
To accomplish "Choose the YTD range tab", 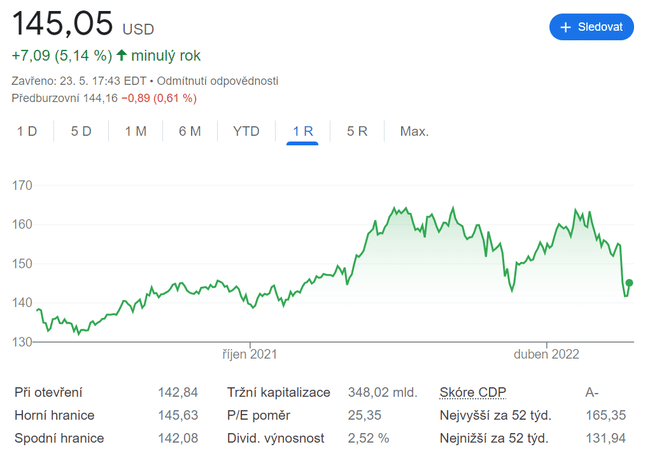I will 246,131.
